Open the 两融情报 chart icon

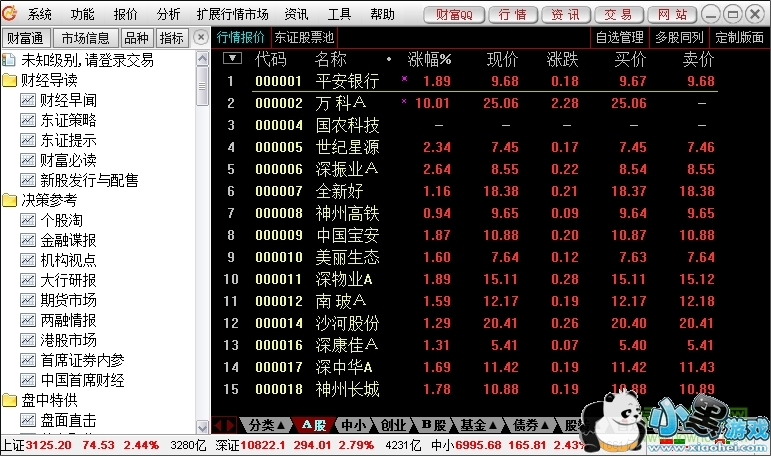coord(28,320)
